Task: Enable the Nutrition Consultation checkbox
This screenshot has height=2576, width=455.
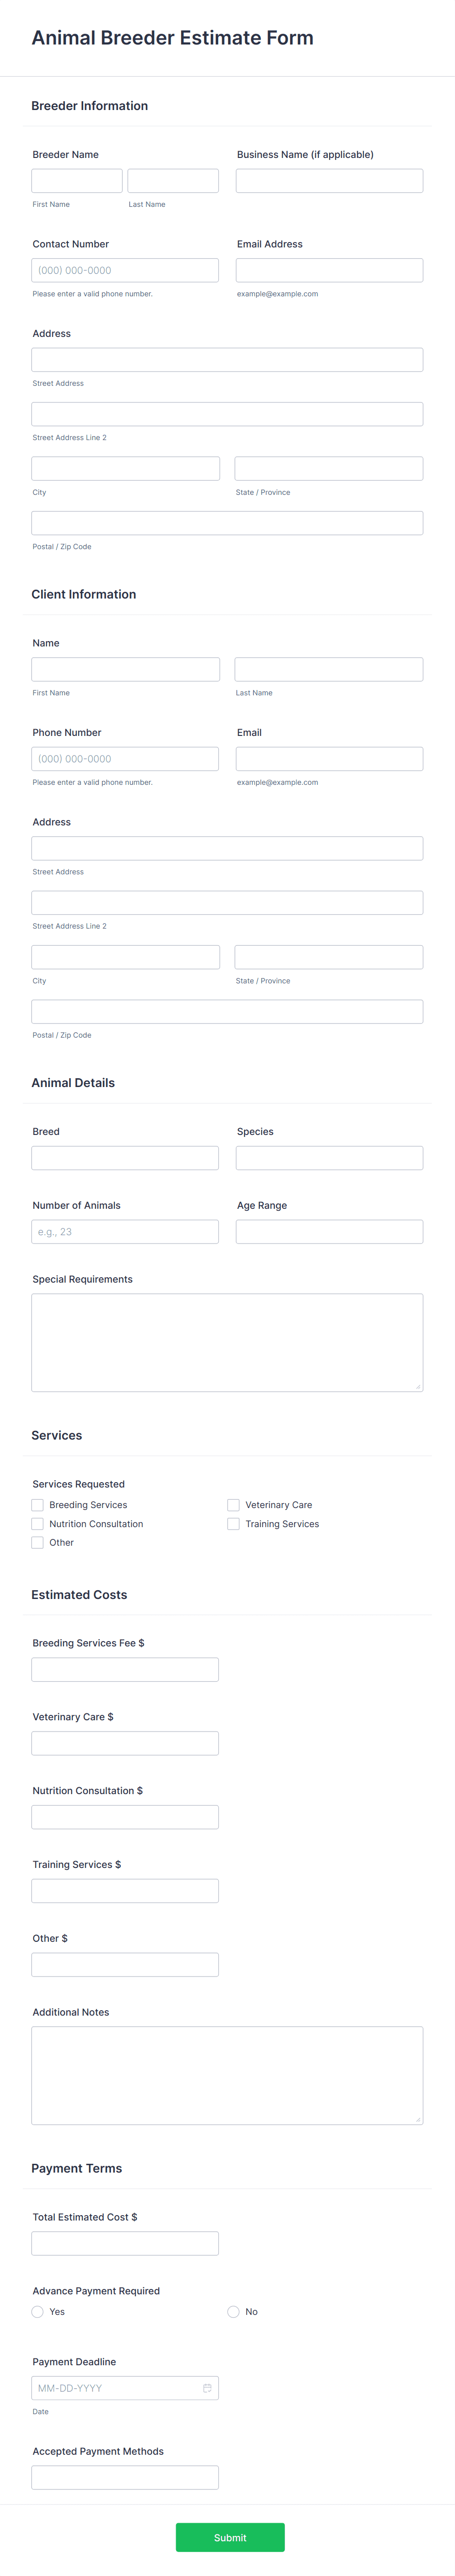Action: pos(37,1524)
